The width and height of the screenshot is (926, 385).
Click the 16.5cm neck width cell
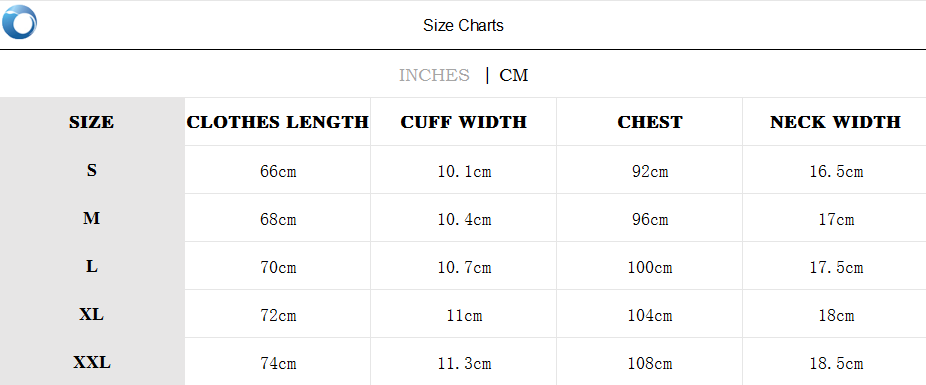pos(836,171)
